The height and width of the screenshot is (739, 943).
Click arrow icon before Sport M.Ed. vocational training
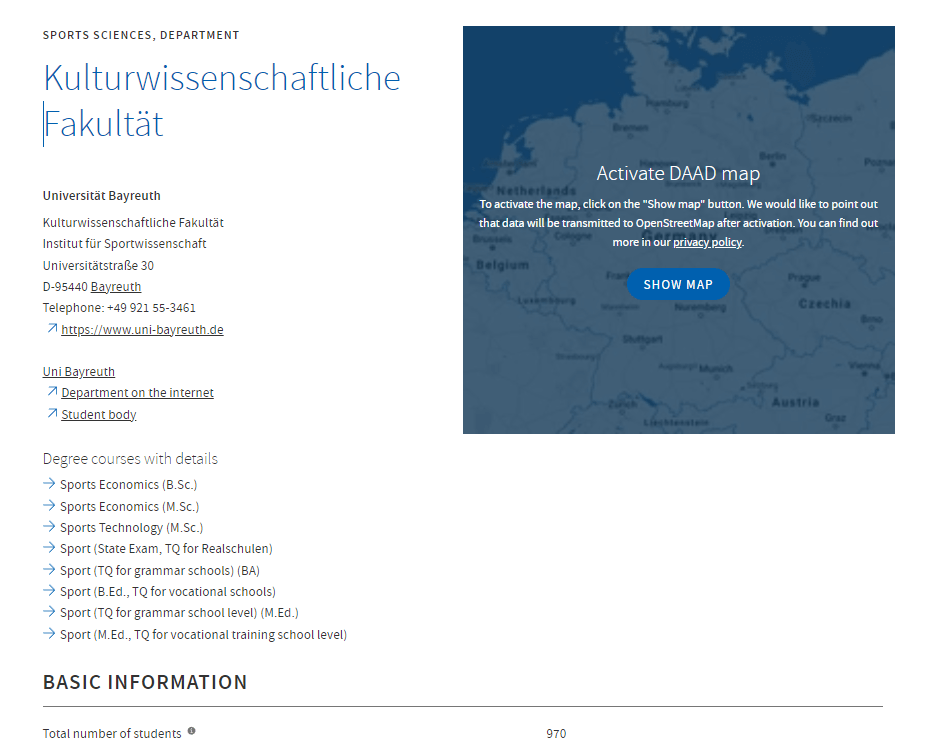click(49, 633)
